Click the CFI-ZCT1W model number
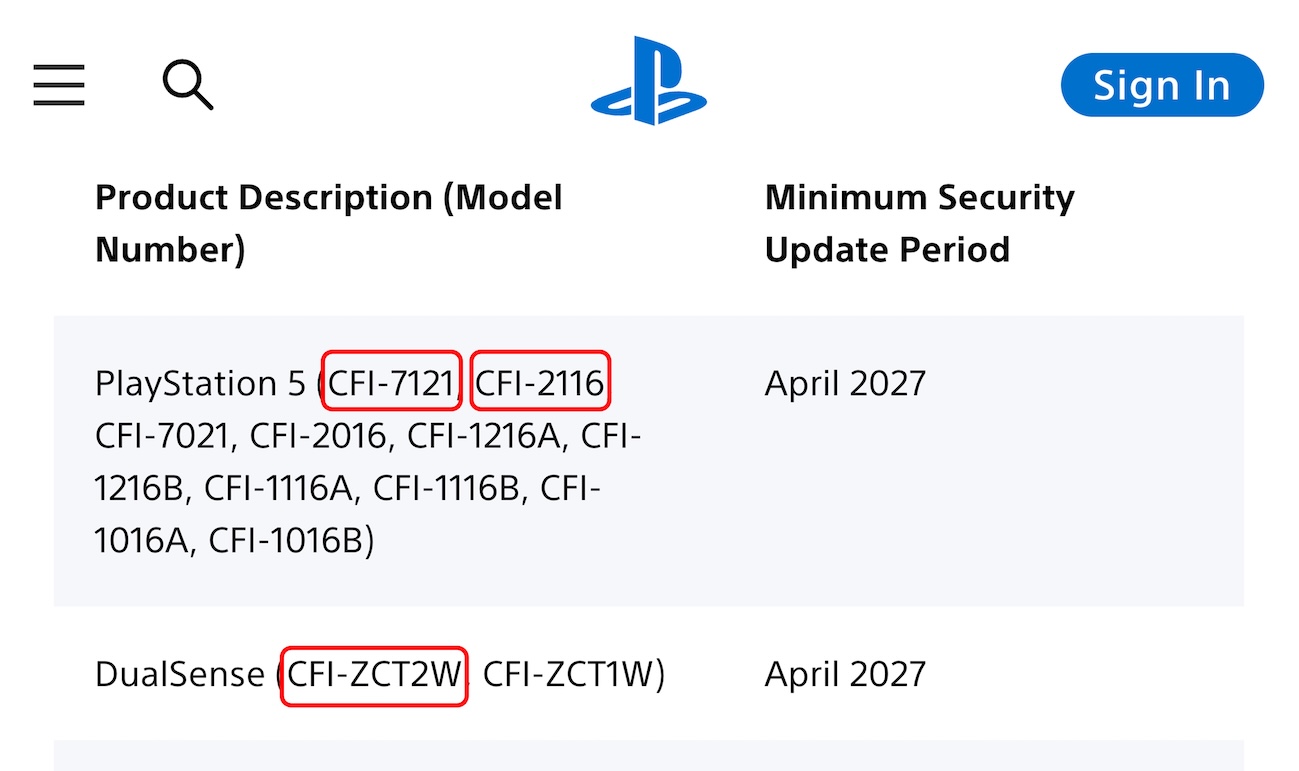1299x771 pixels. click(x=568, y=674)
